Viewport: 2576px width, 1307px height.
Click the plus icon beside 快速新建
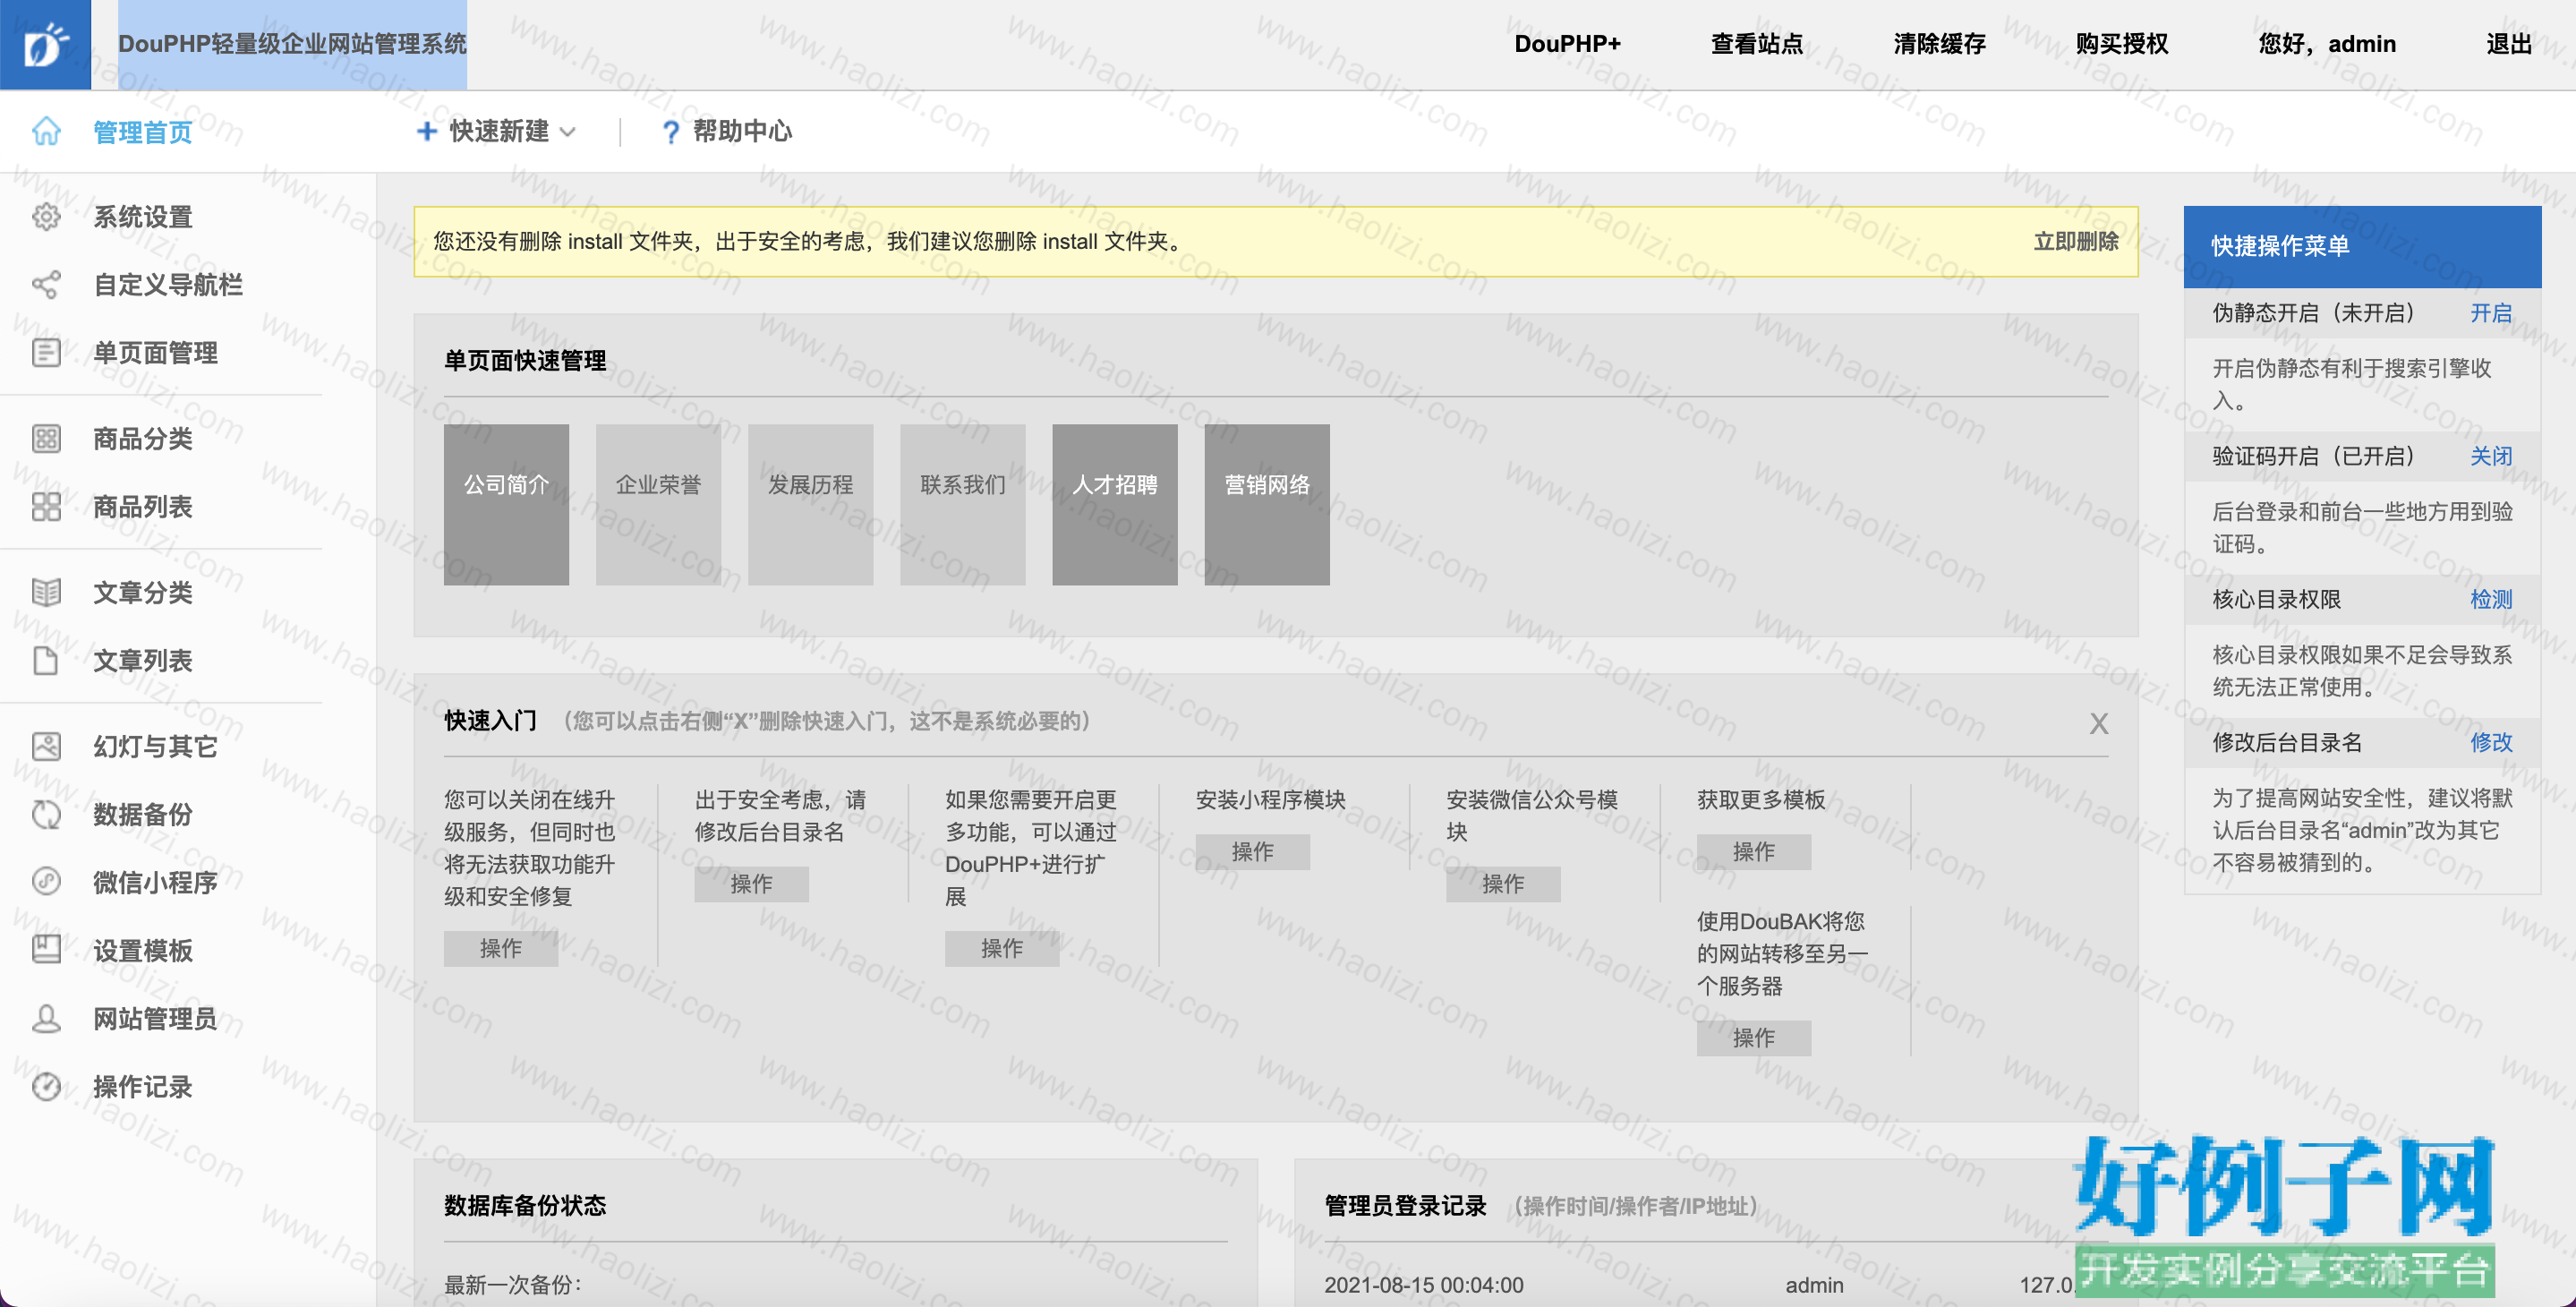(x=427, y=131)
